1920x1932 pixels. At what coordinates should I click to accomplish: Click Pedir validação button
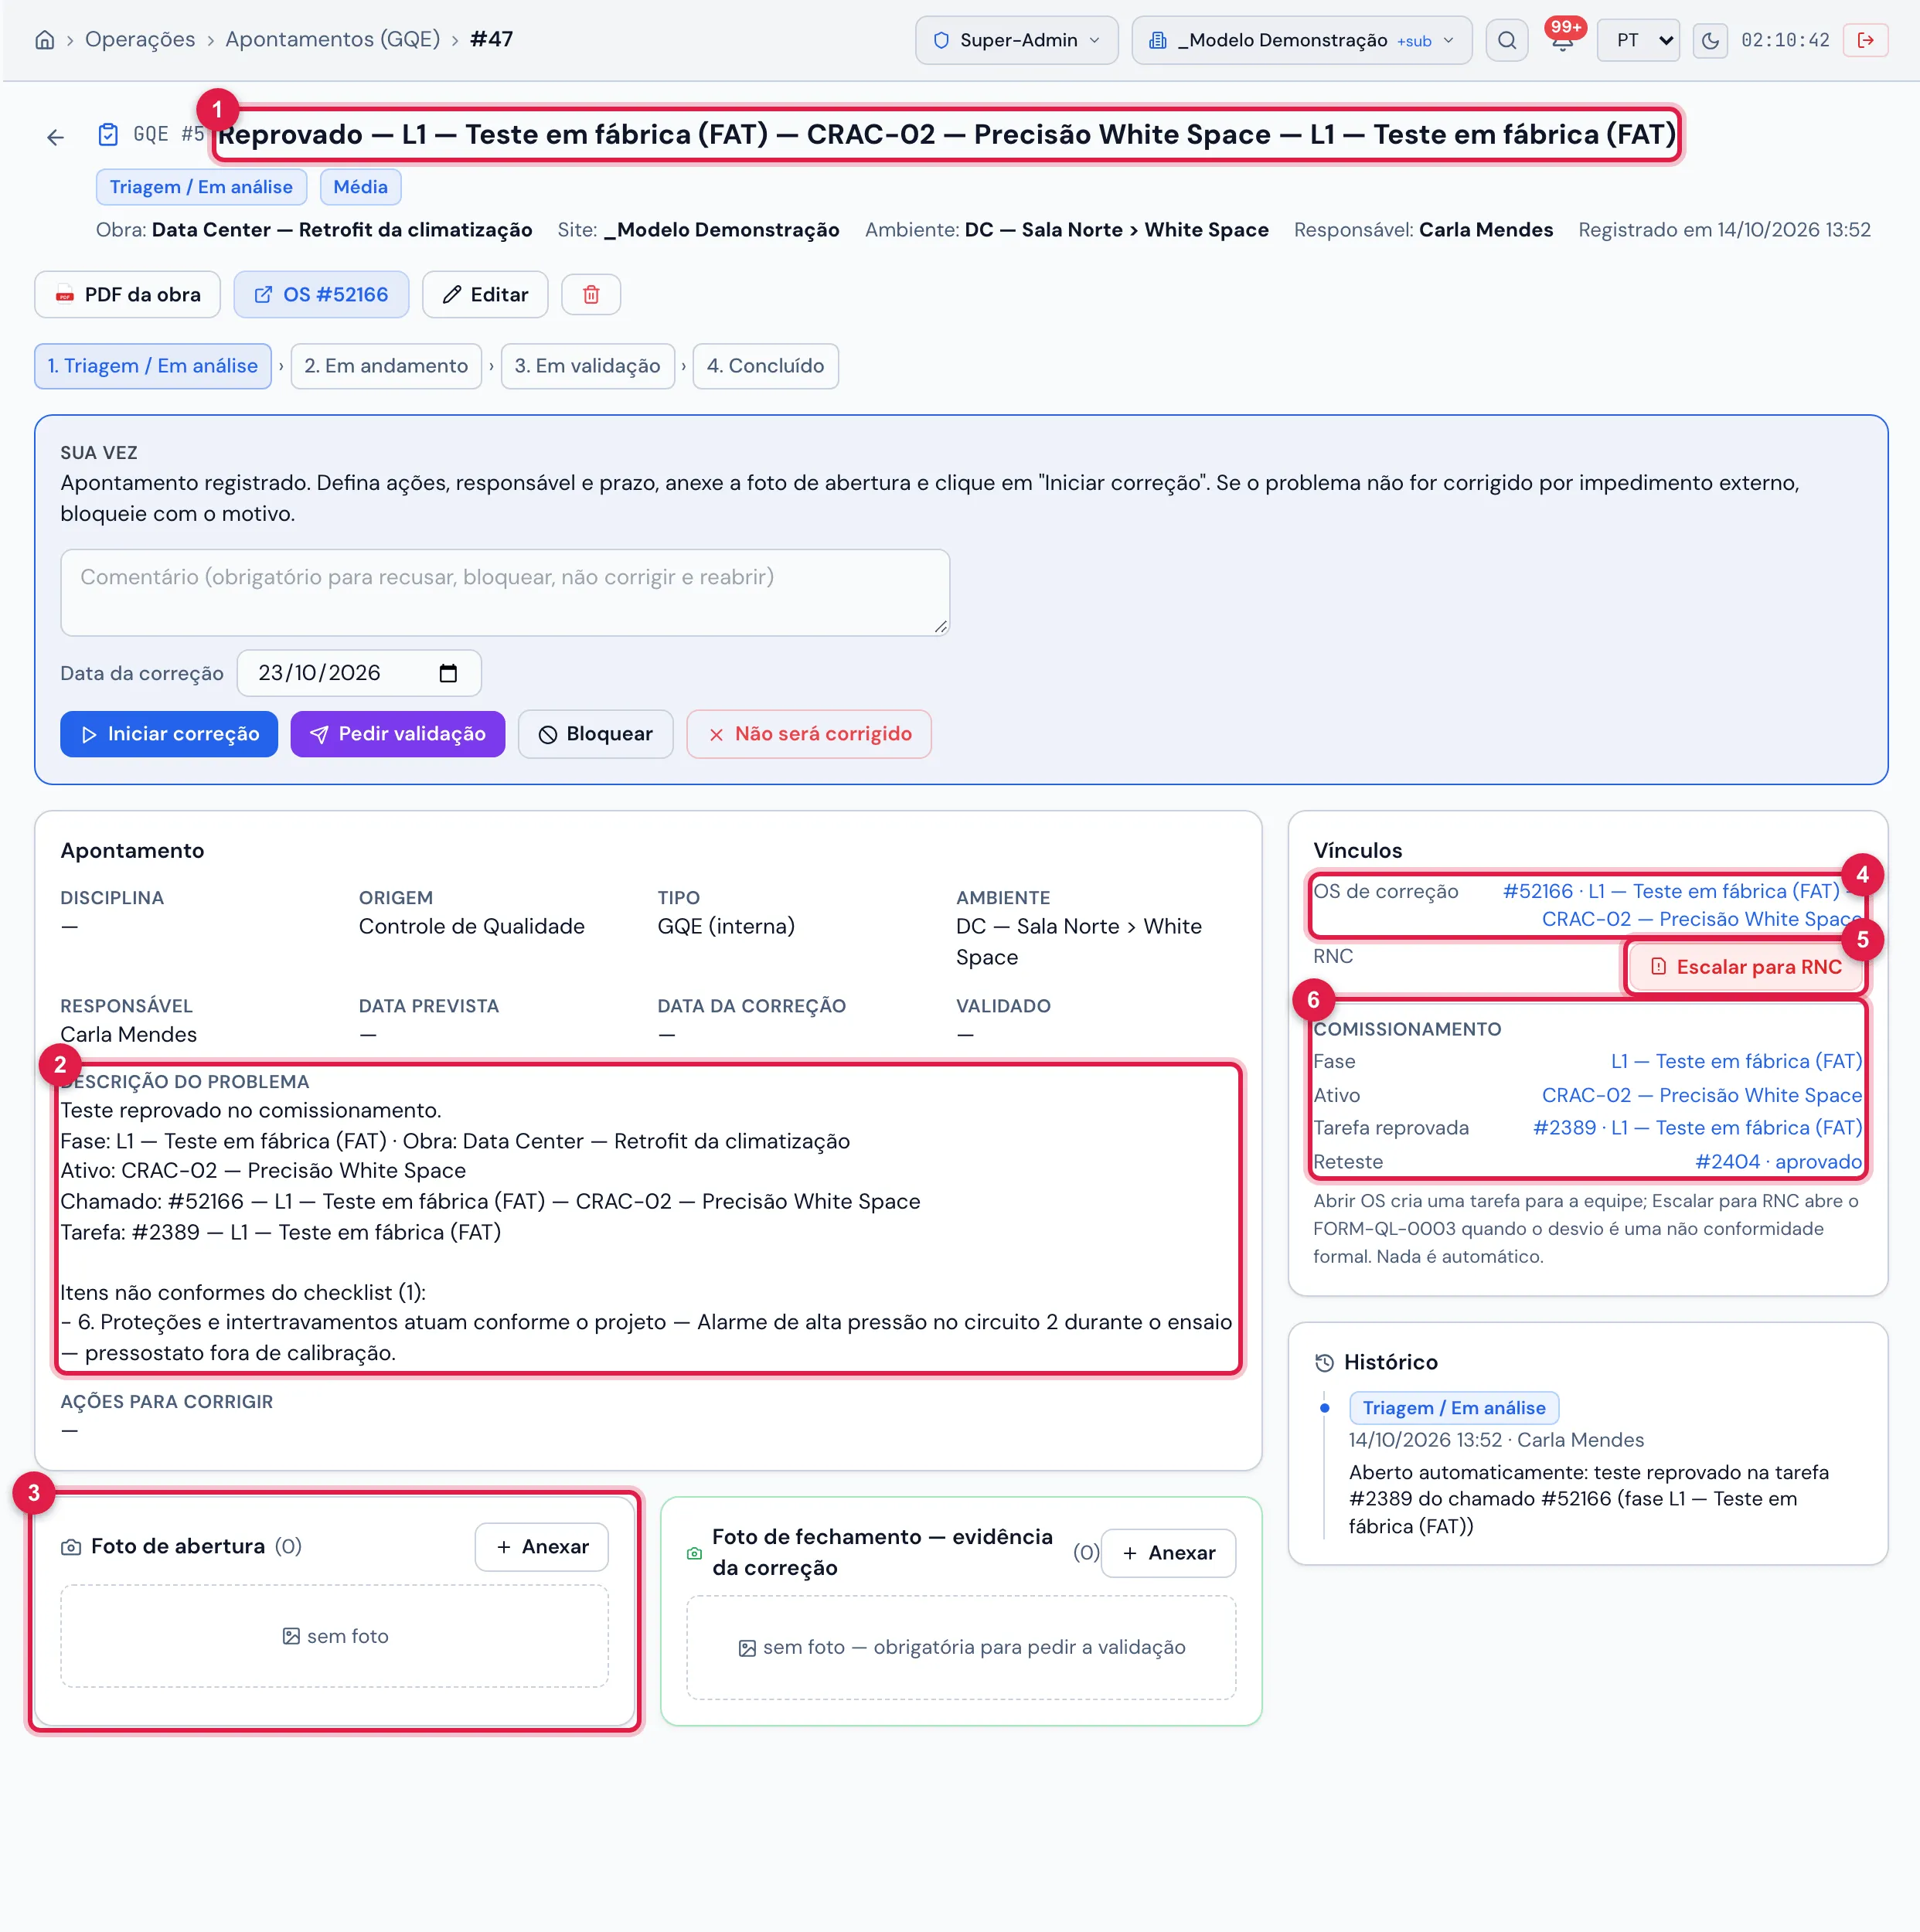(398, 734)
